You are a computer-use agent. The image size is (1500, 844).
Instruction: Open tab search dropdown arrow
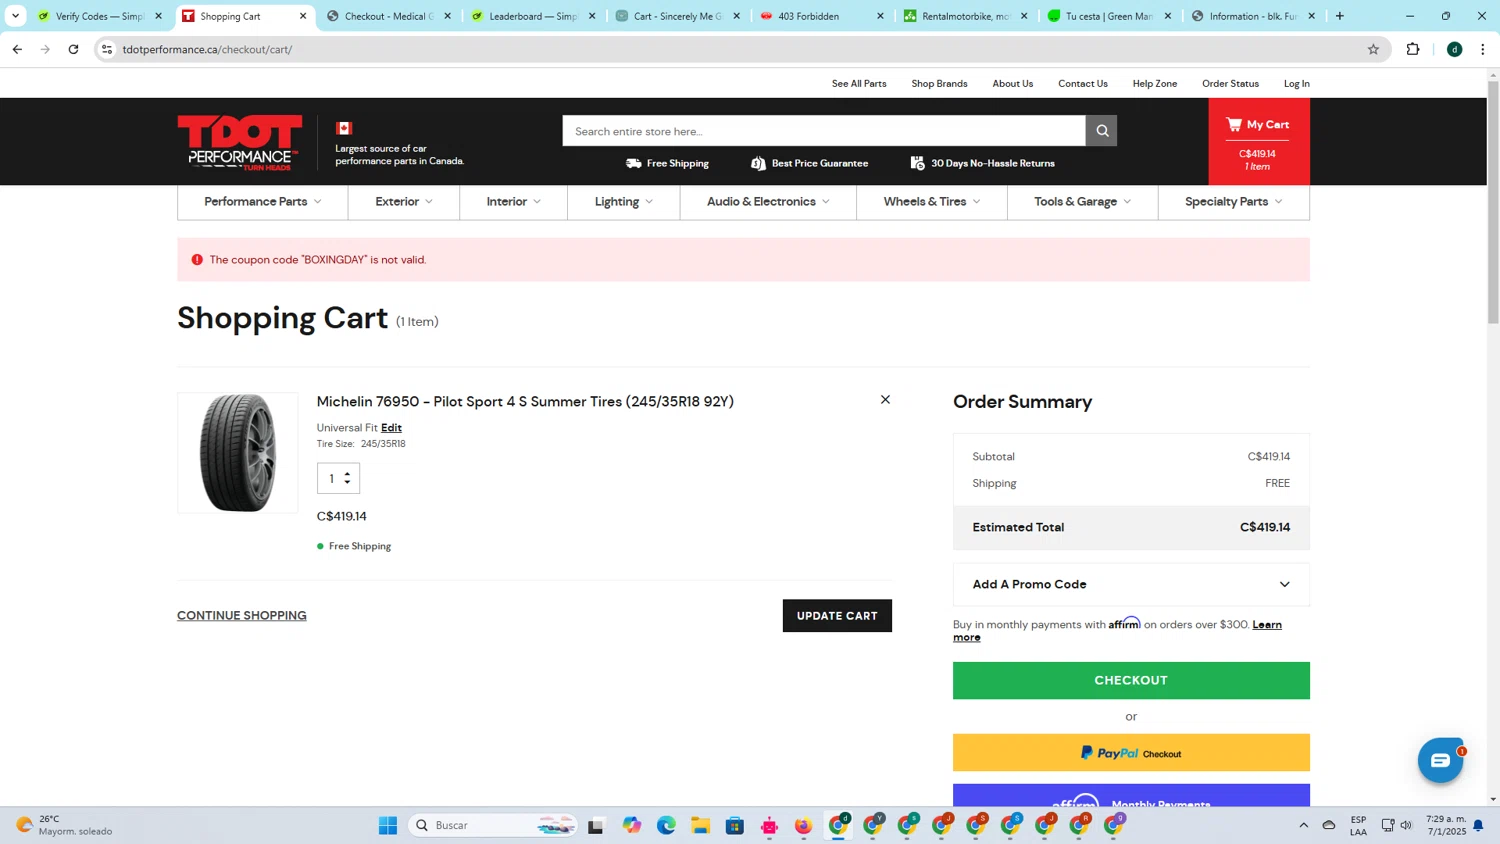point(15,16)
